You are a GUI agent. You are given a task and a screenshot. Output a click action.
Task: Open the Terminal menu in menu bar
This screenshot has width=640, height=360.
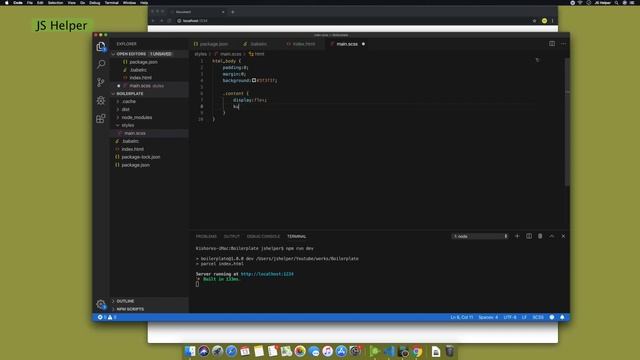[x=111, y=2]
